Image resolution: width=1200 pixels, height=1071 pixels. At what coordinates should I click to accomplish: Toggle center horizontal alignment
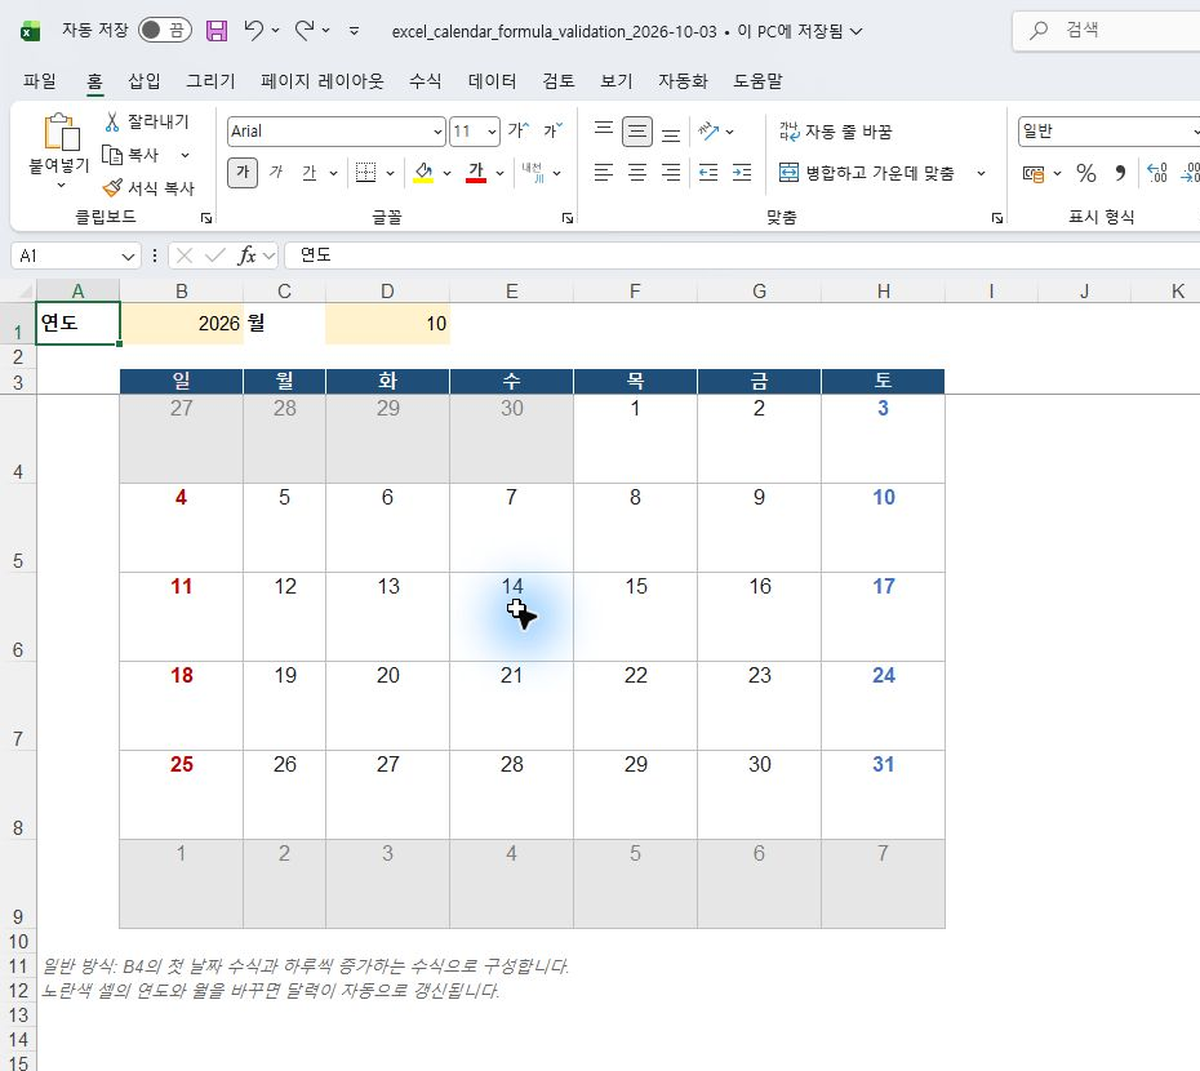click(637, 173)
